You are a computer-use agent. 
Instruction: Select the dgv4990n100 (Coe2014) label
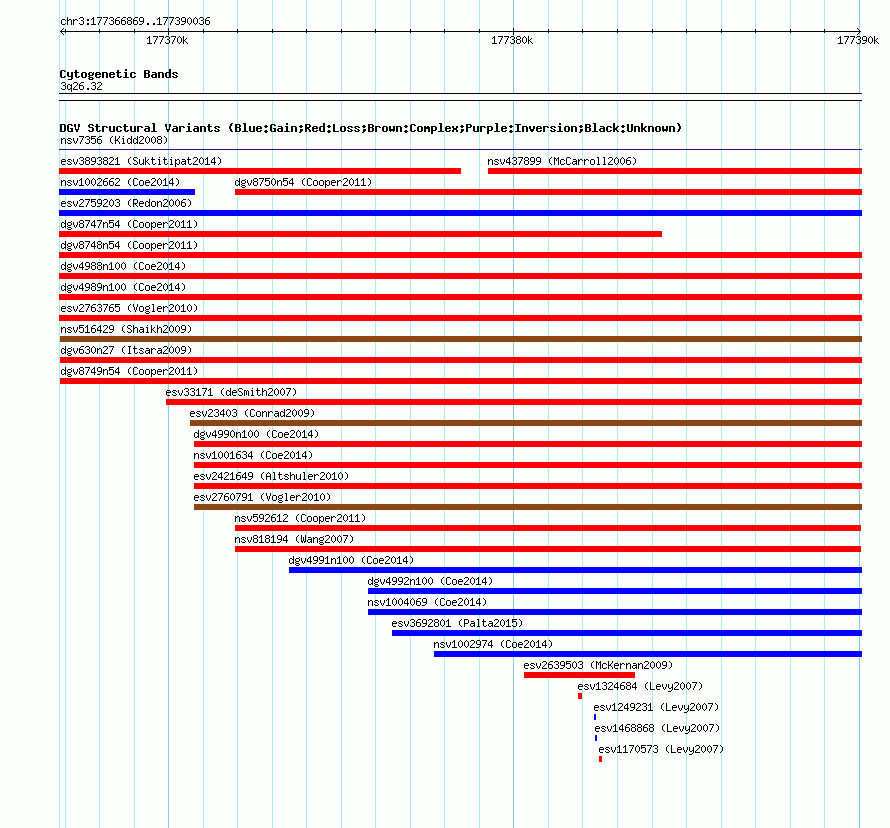[x=256, y=434]
